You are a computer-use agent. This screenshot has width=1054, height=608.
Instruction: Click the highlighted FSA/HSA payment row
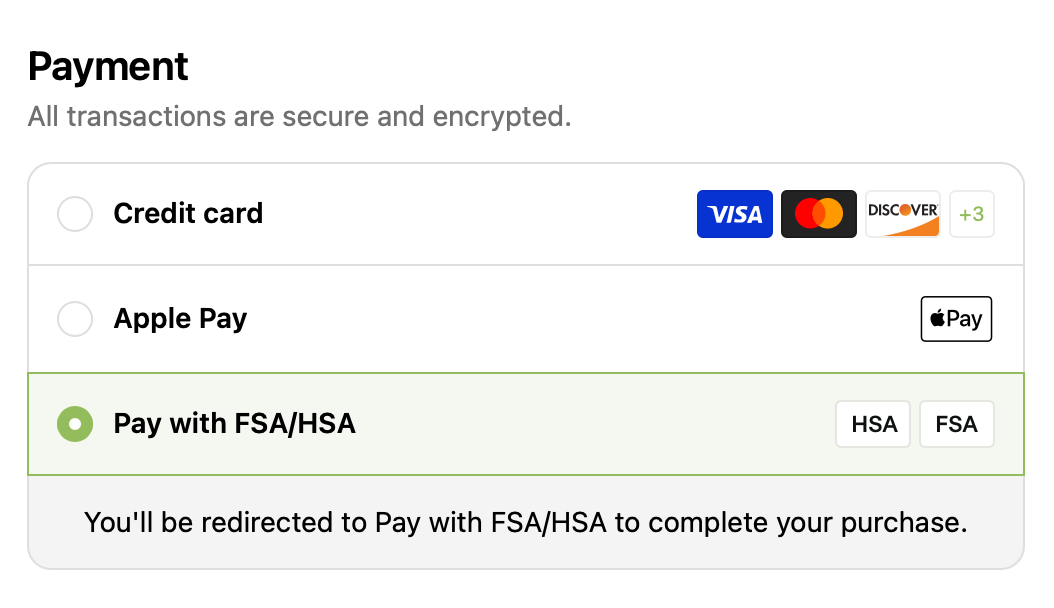[x=526, y=424]
